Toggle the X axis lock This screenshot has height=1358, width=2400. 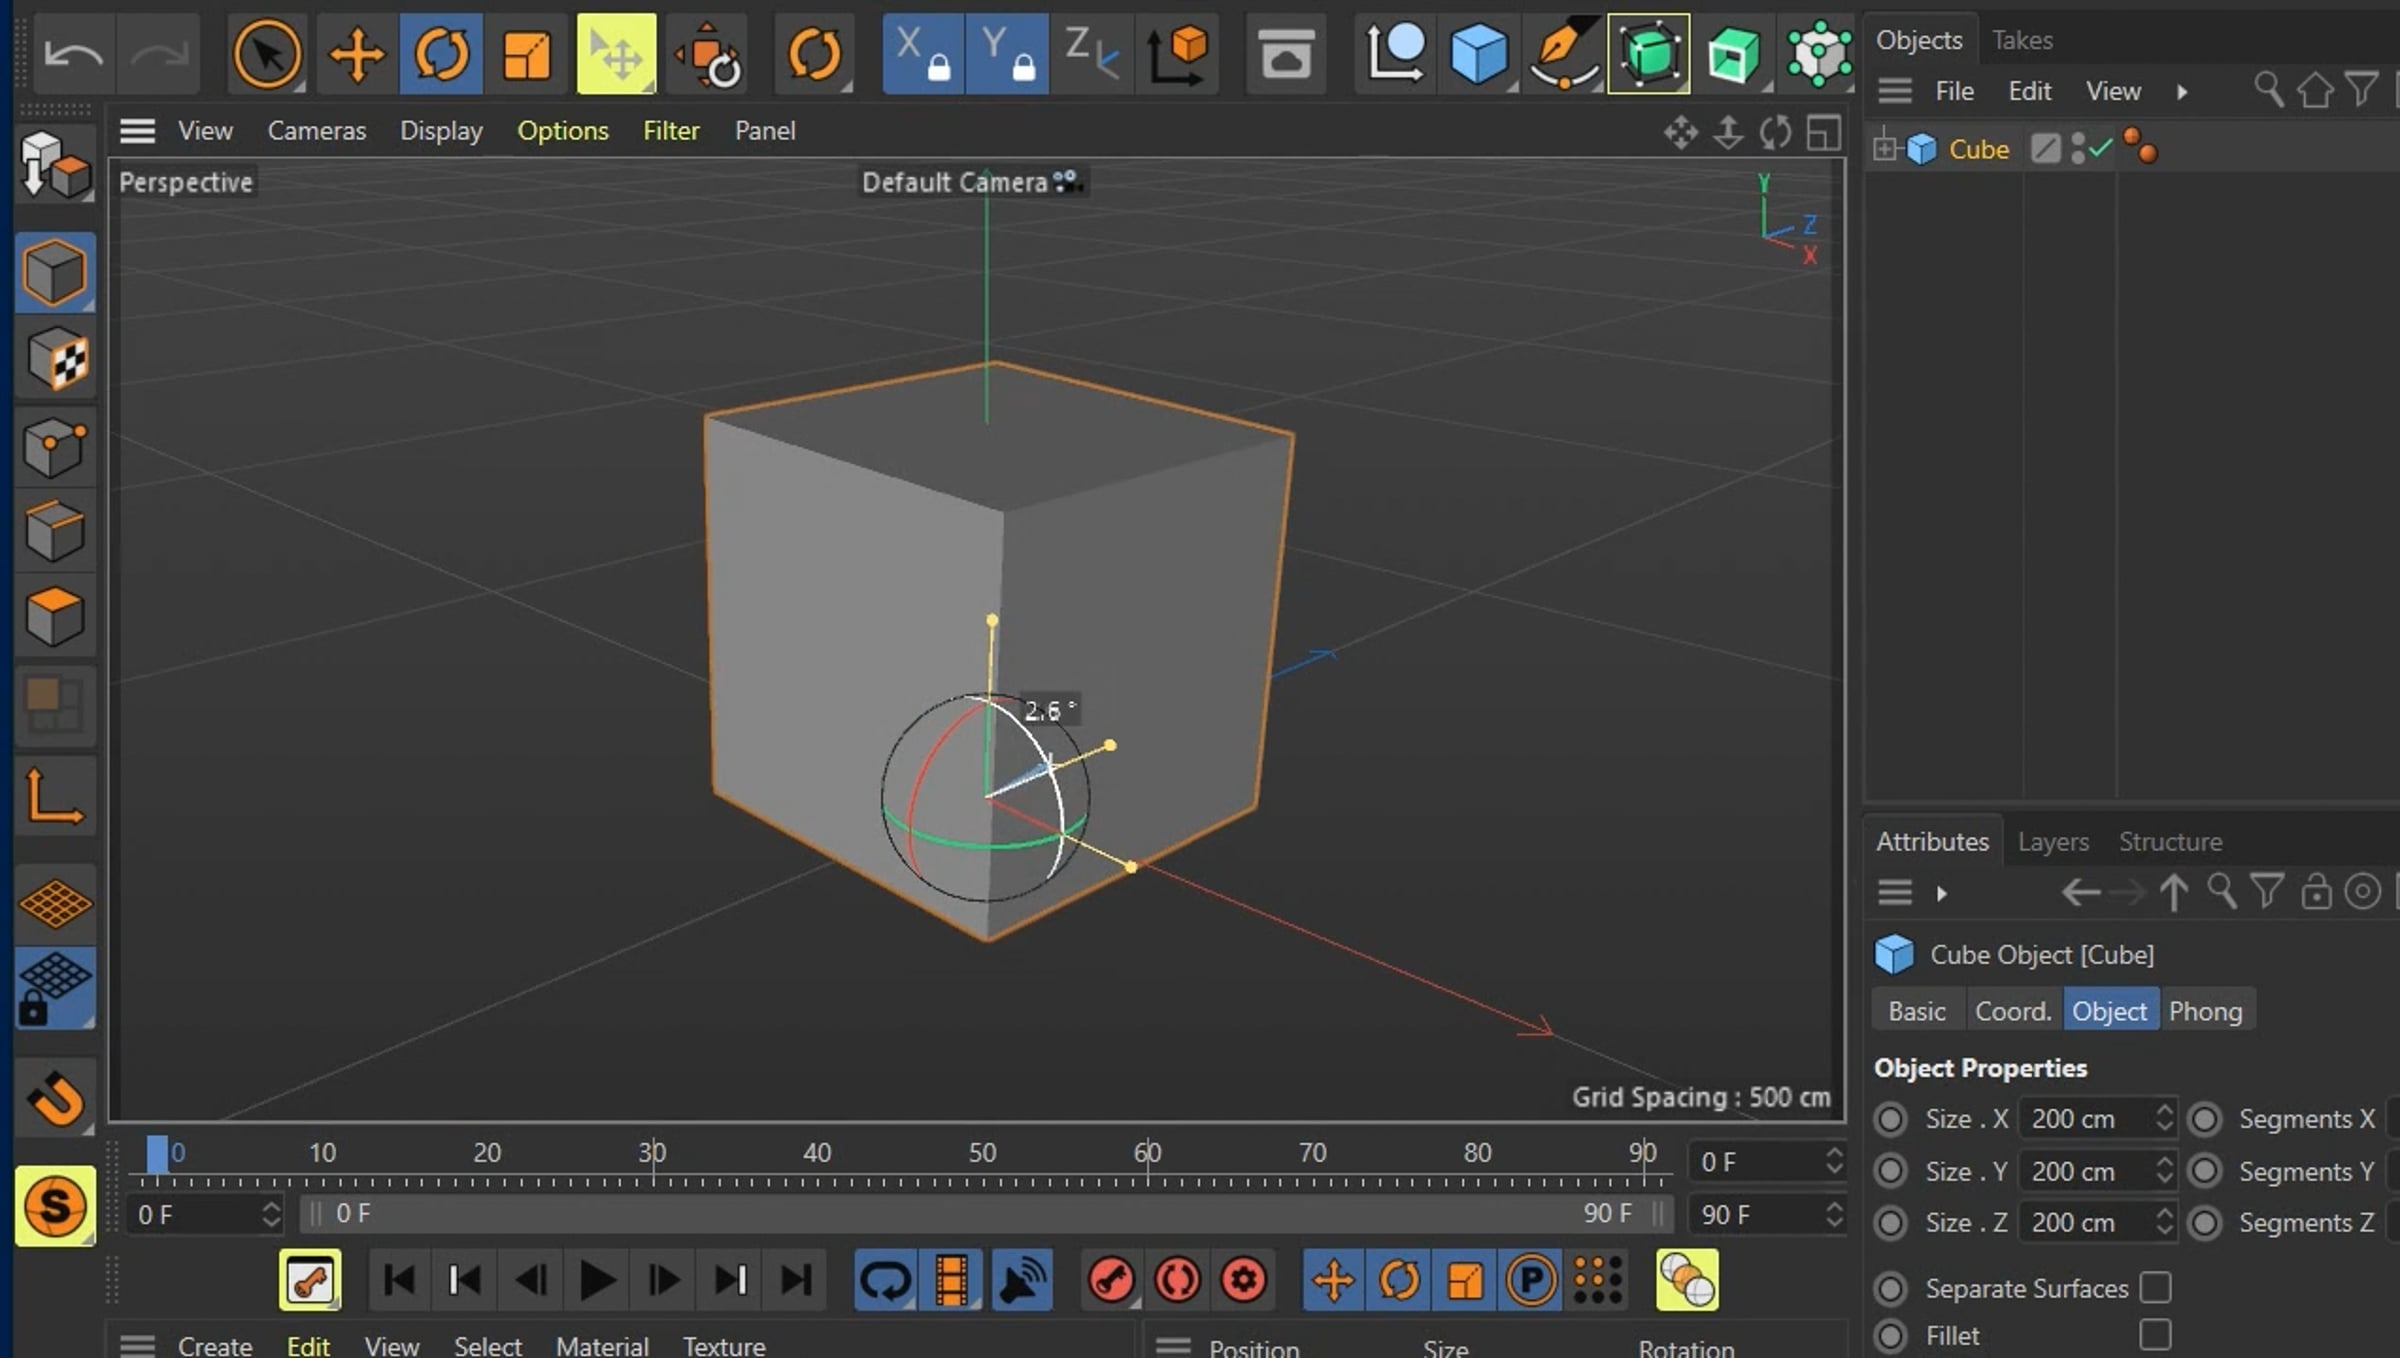(922, 54)
